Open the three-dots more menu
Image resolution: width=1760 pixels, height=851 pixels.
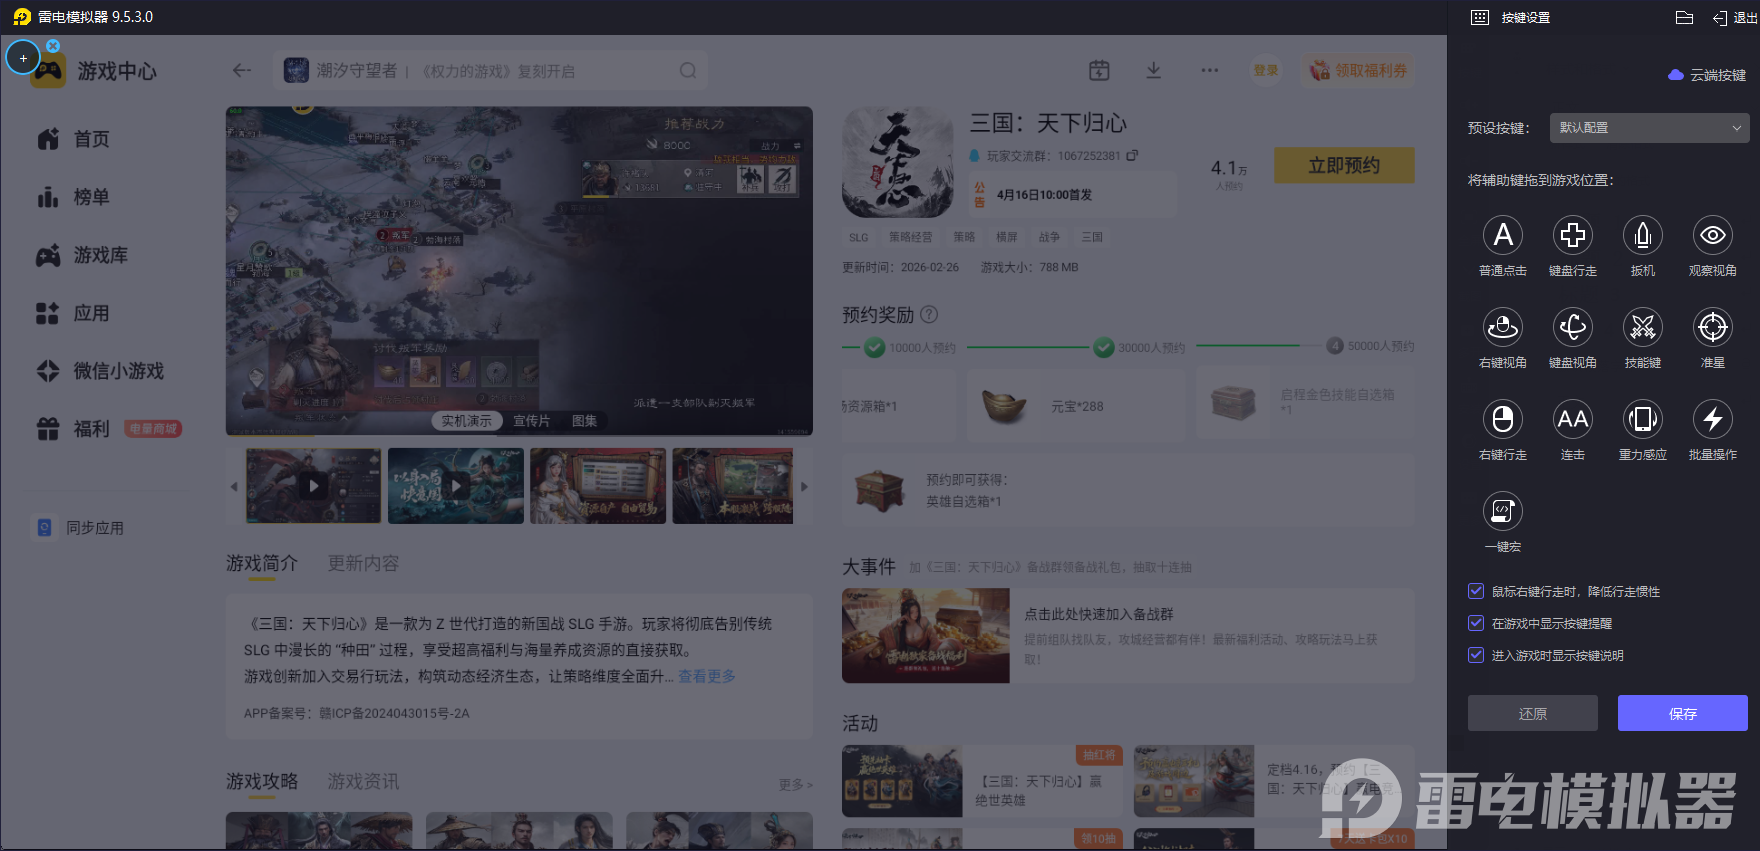click(x=1210, y=70)
